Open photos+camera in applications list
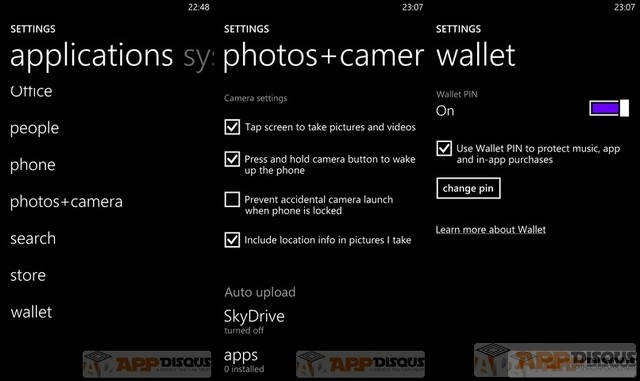The image size is (640, 381). 67,202
